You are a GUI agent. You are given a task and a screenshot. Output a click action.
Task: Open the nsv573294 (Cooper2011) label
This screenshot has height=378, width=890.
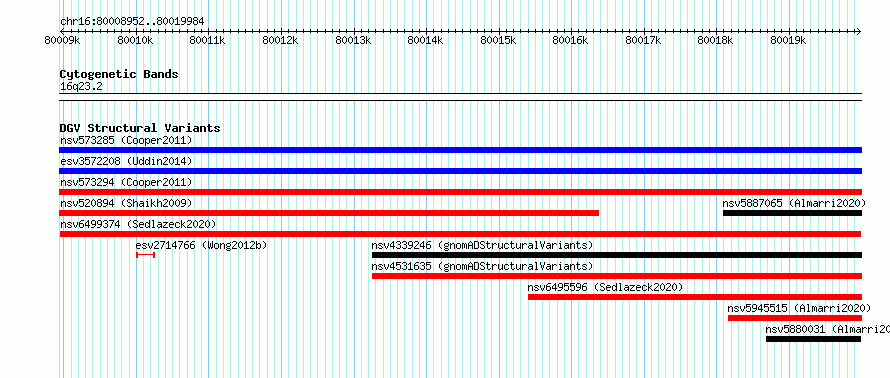(126, 182)
